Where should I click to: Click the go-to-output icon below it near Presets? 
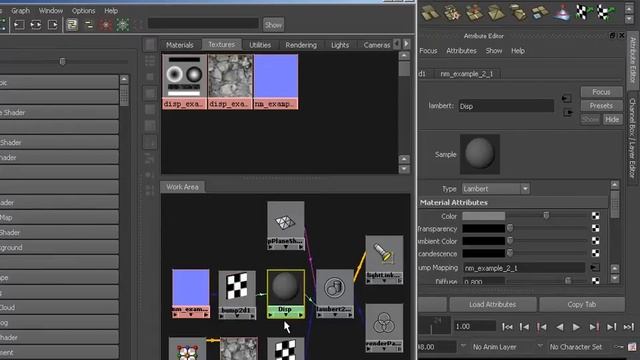pos(568,112)
